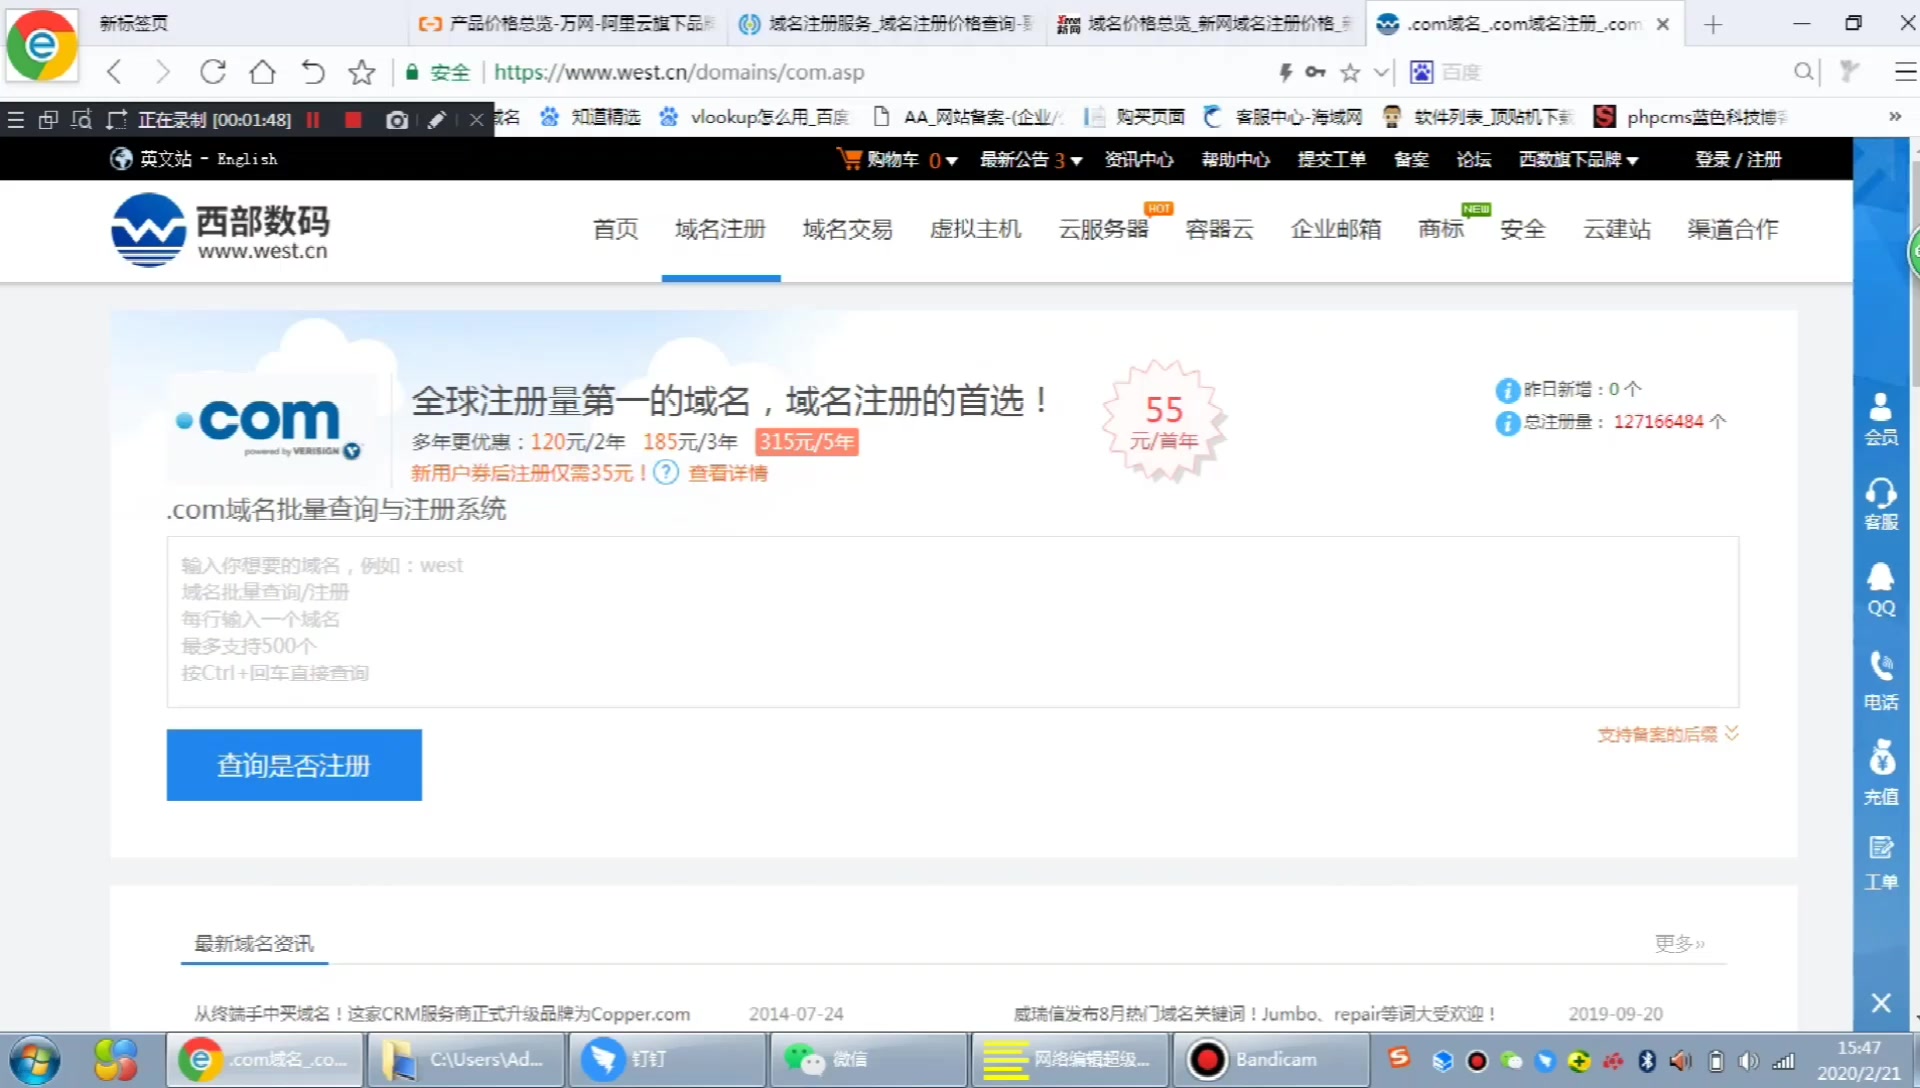1920x1088 pixels.
Task: Close the right sidebar with the X
Action: (x=1881, y=1003)
